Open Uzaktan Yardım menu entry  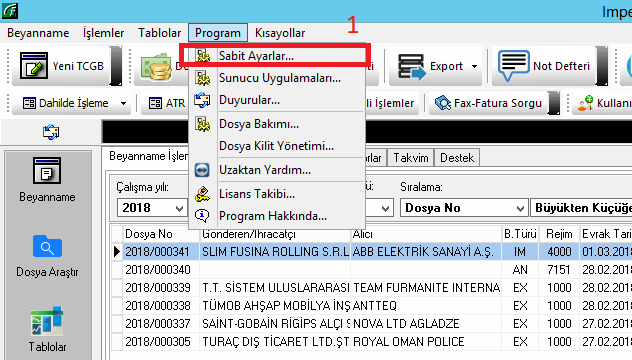point(277,170)
